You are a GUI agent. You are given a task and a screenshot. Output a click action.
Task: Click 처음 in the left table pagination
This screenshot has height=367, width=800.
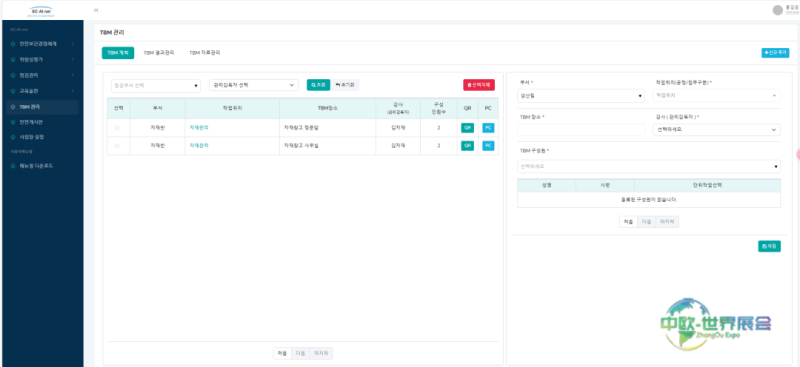(x=282, y=353)
